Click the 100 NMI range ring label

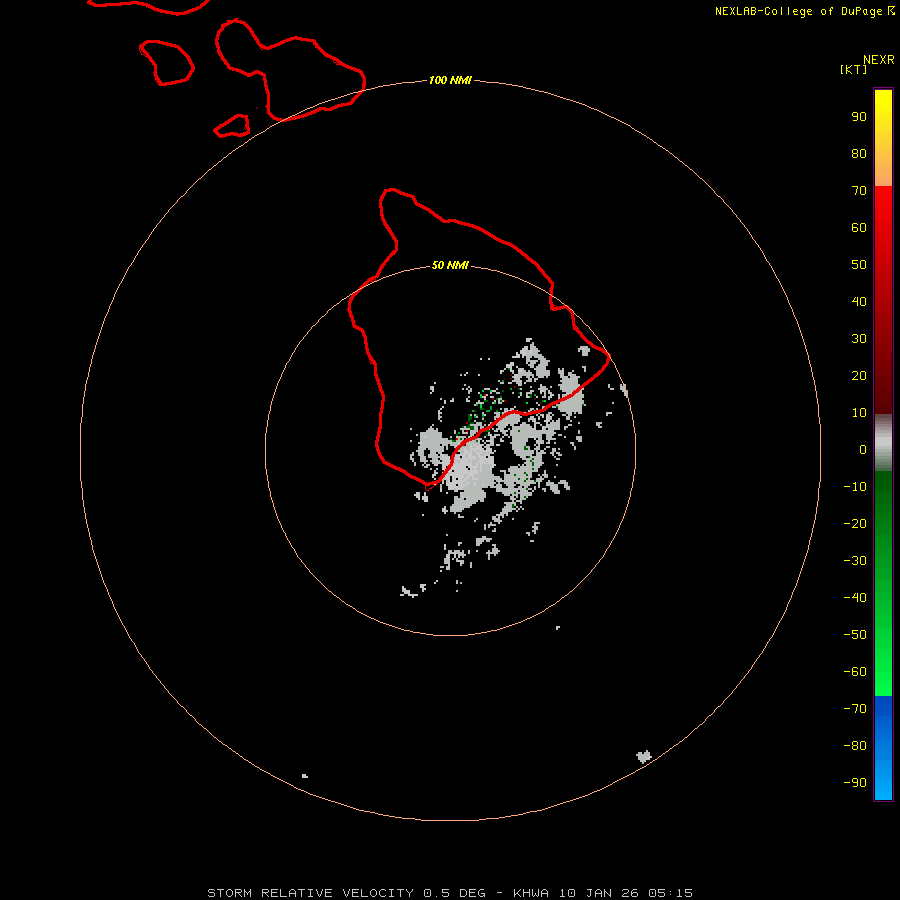(450, 80)
